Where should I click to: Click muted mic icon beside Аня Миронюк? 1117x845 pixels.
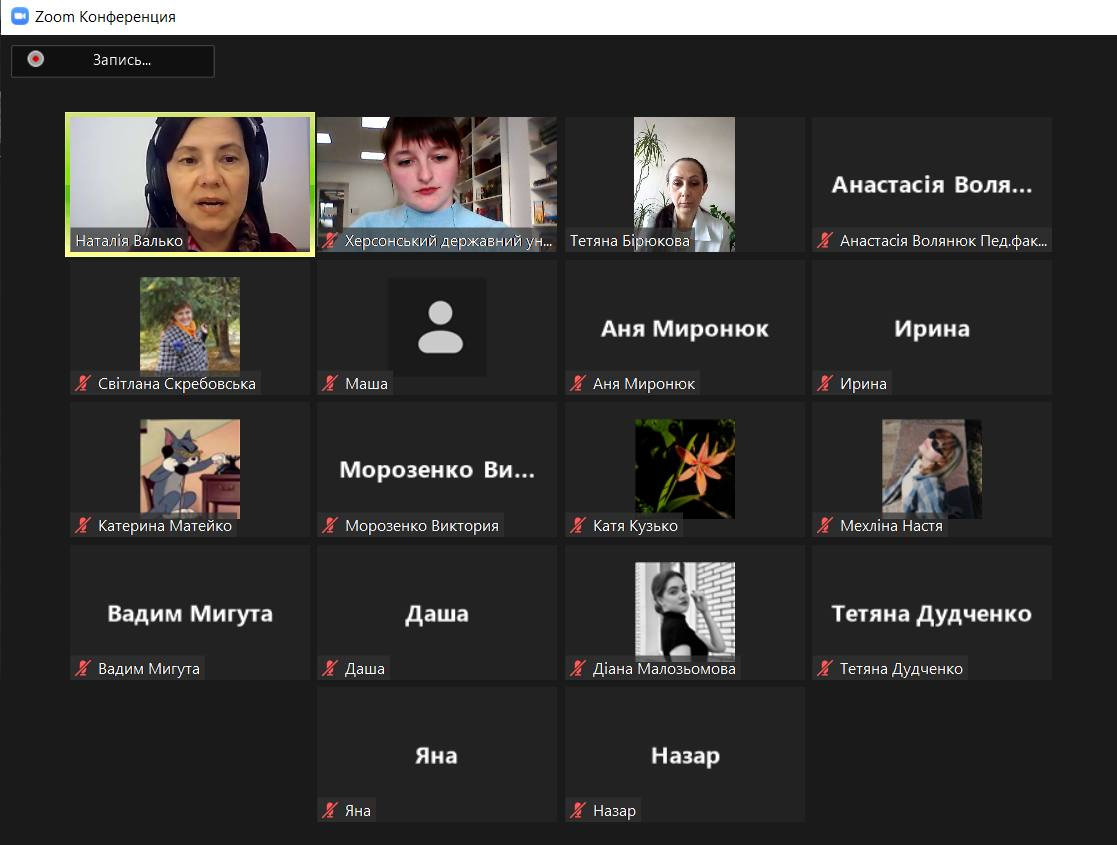pos(577,383)
